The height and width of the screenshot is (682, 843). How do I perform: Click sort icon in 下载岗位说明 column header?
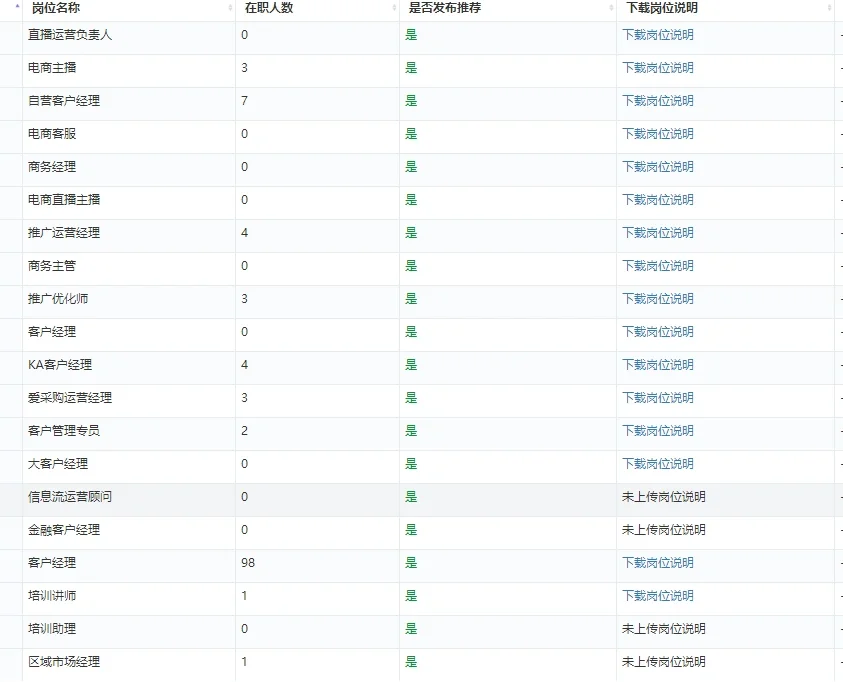tap(829, 8)
